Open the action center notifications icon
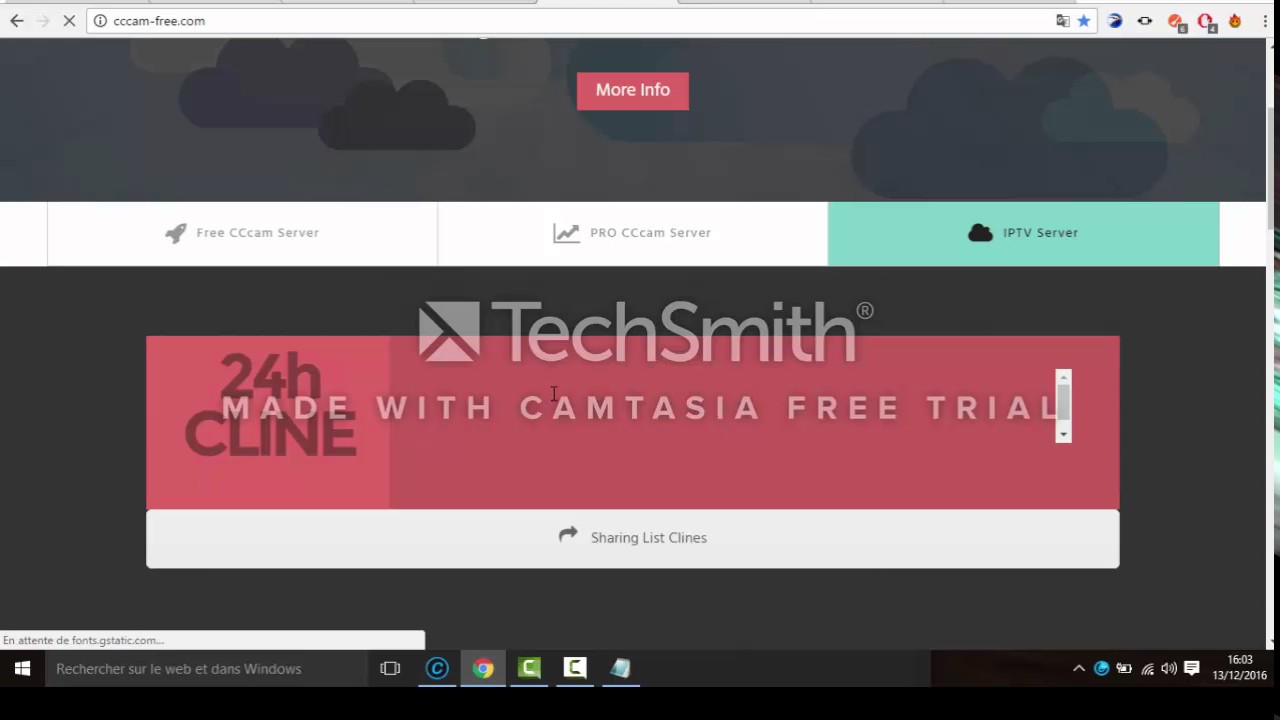 [x=1192, y=668]
